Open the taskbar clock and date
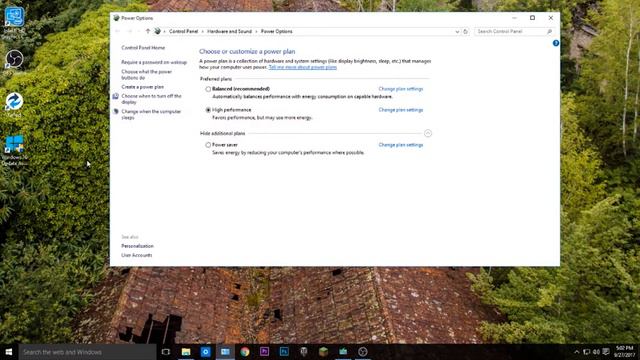Viewport: 640px width, 360px height. 624,351
